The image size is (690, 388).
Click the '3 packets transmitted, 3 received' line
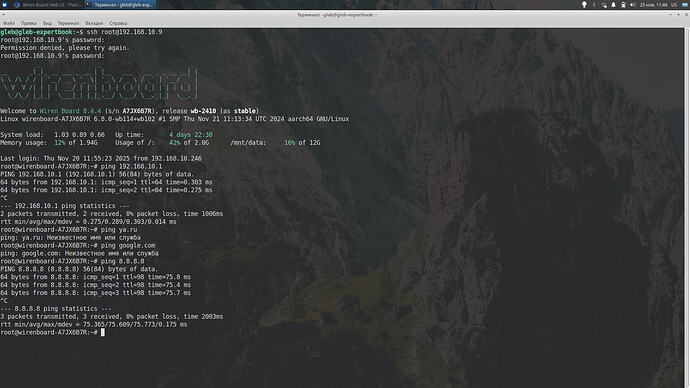[x=112, y=317]
